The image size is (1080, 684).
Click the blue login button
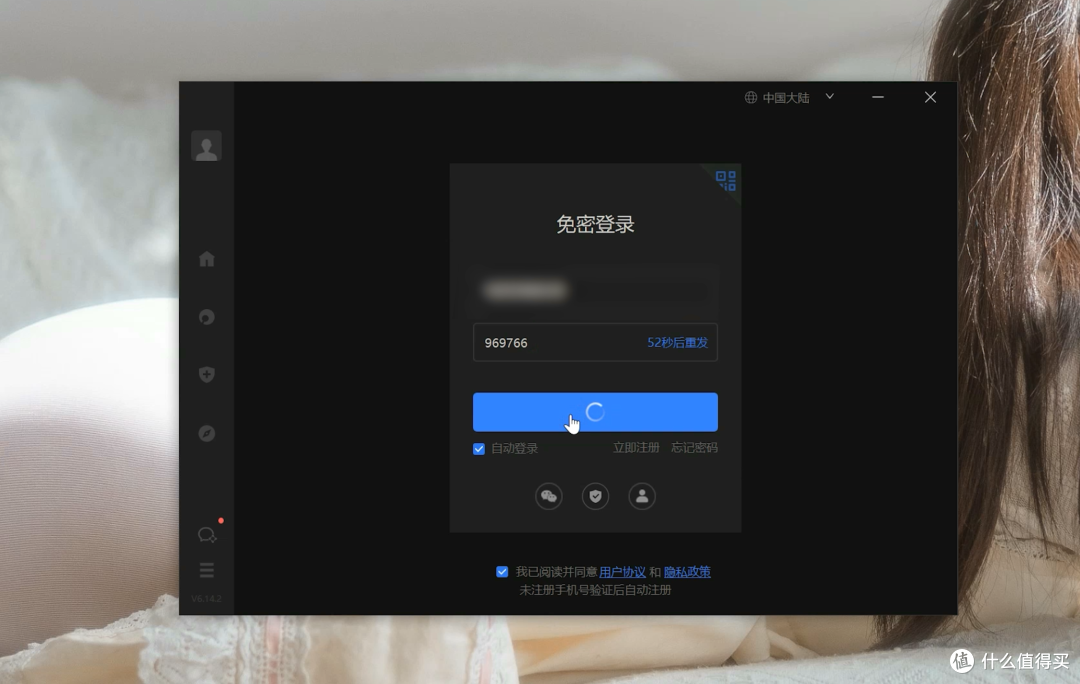[x=595, y=412]
